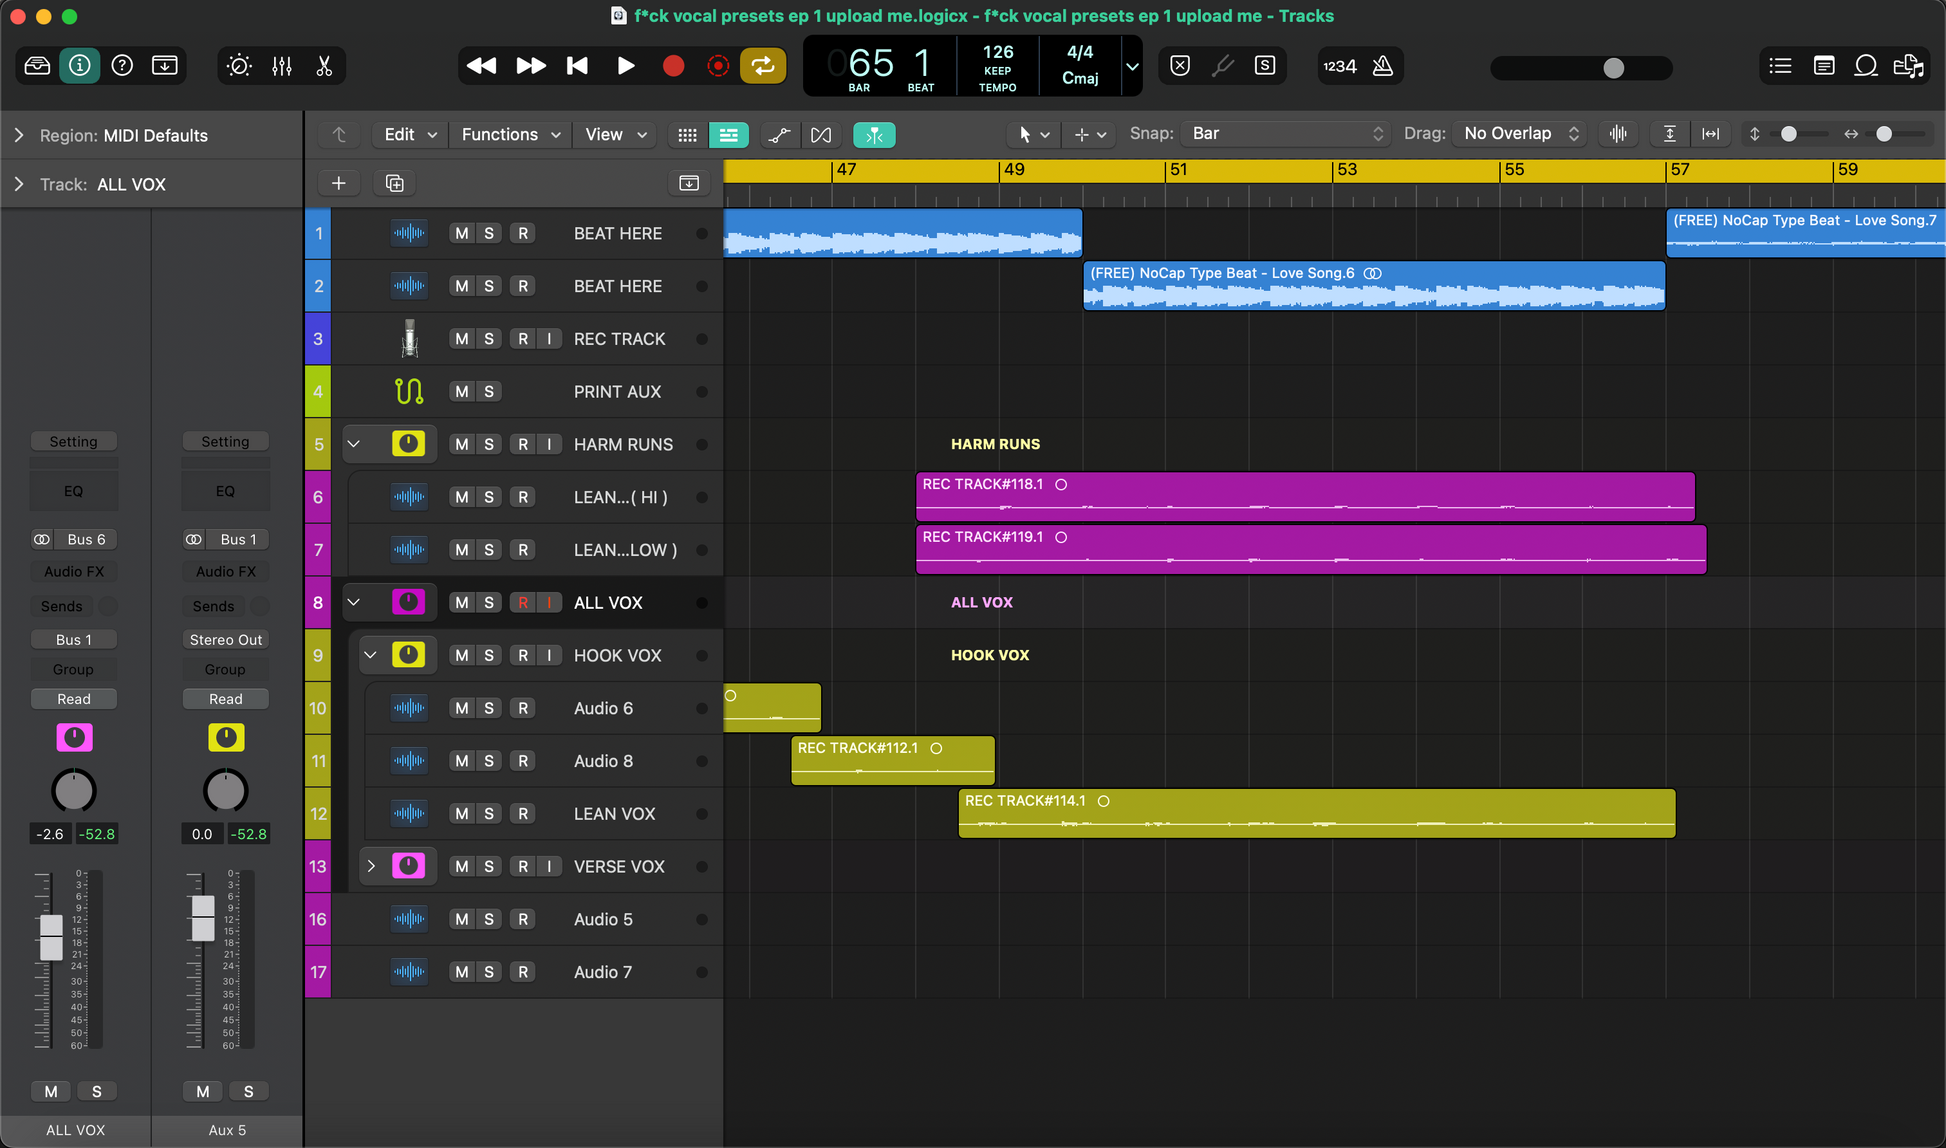Select the REC TRACK#114.1 region

(x=1317, y=813)
